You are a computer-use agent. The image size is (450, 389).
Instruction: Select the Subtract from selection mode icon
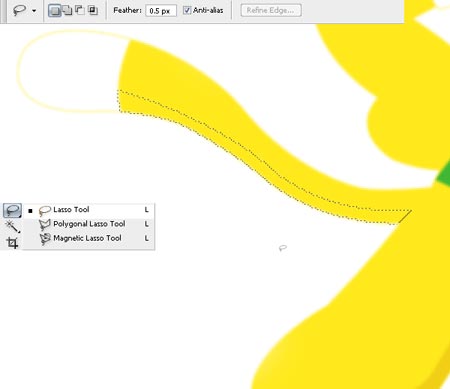[80, 10]
